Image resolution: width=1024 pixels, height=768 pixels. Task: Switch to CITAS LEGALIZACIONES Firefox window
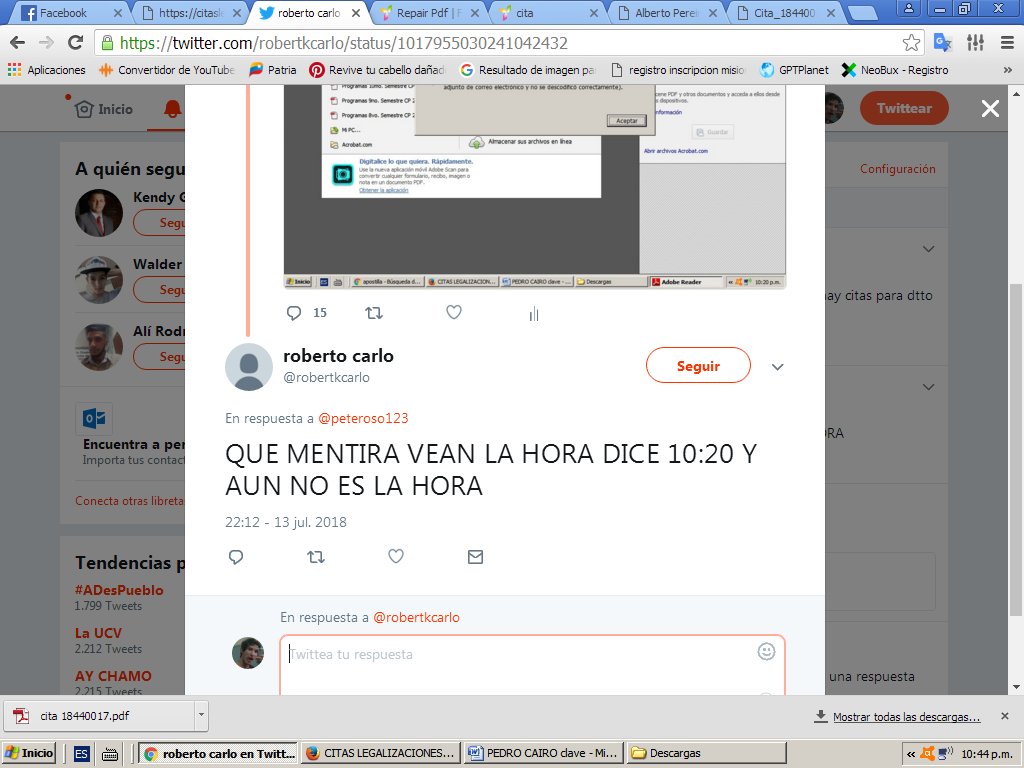coord(380,753)
